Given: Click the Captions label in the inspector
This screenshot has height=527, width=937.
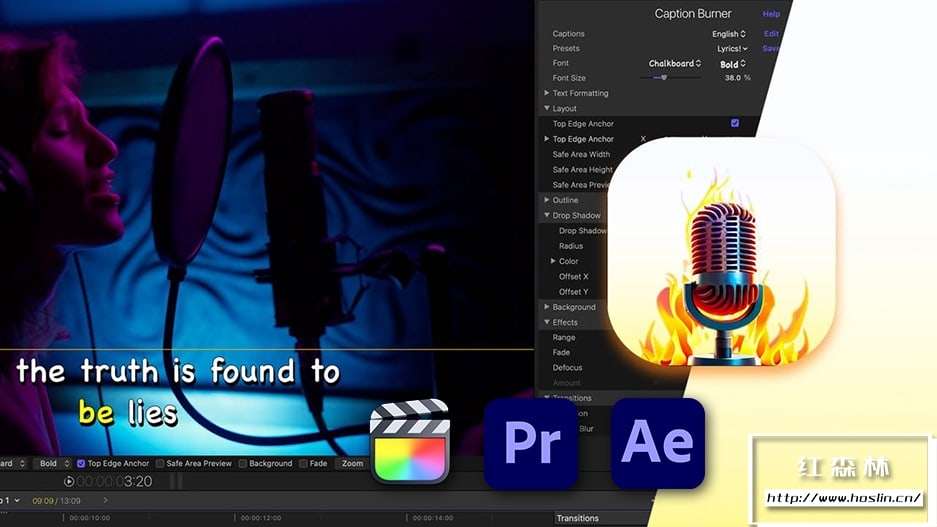Looking at the screenshot, I should click(568, 34).
